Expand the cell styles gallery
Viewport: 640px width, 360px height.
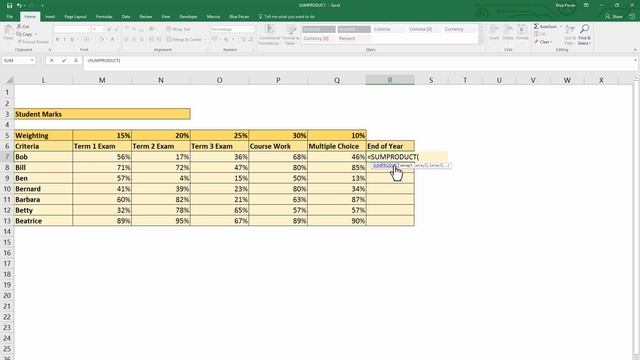(x=481, y=41)
